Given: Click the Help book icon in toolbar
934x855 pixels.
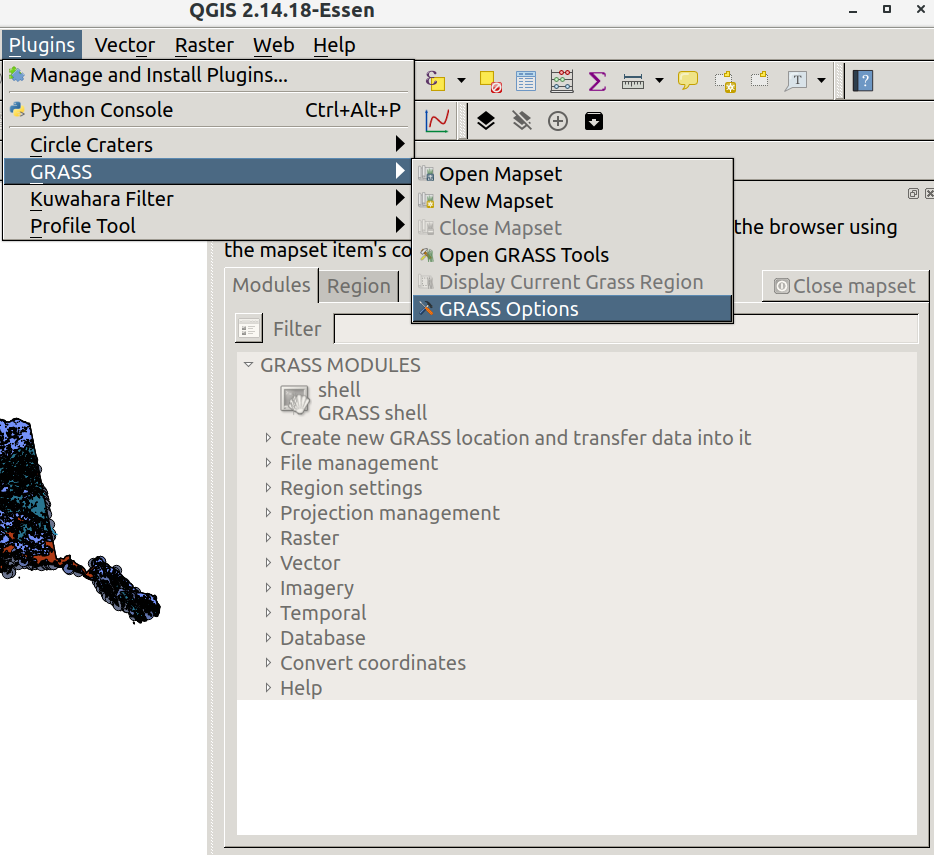Looking at the screenshot, I should coord(863,80).
